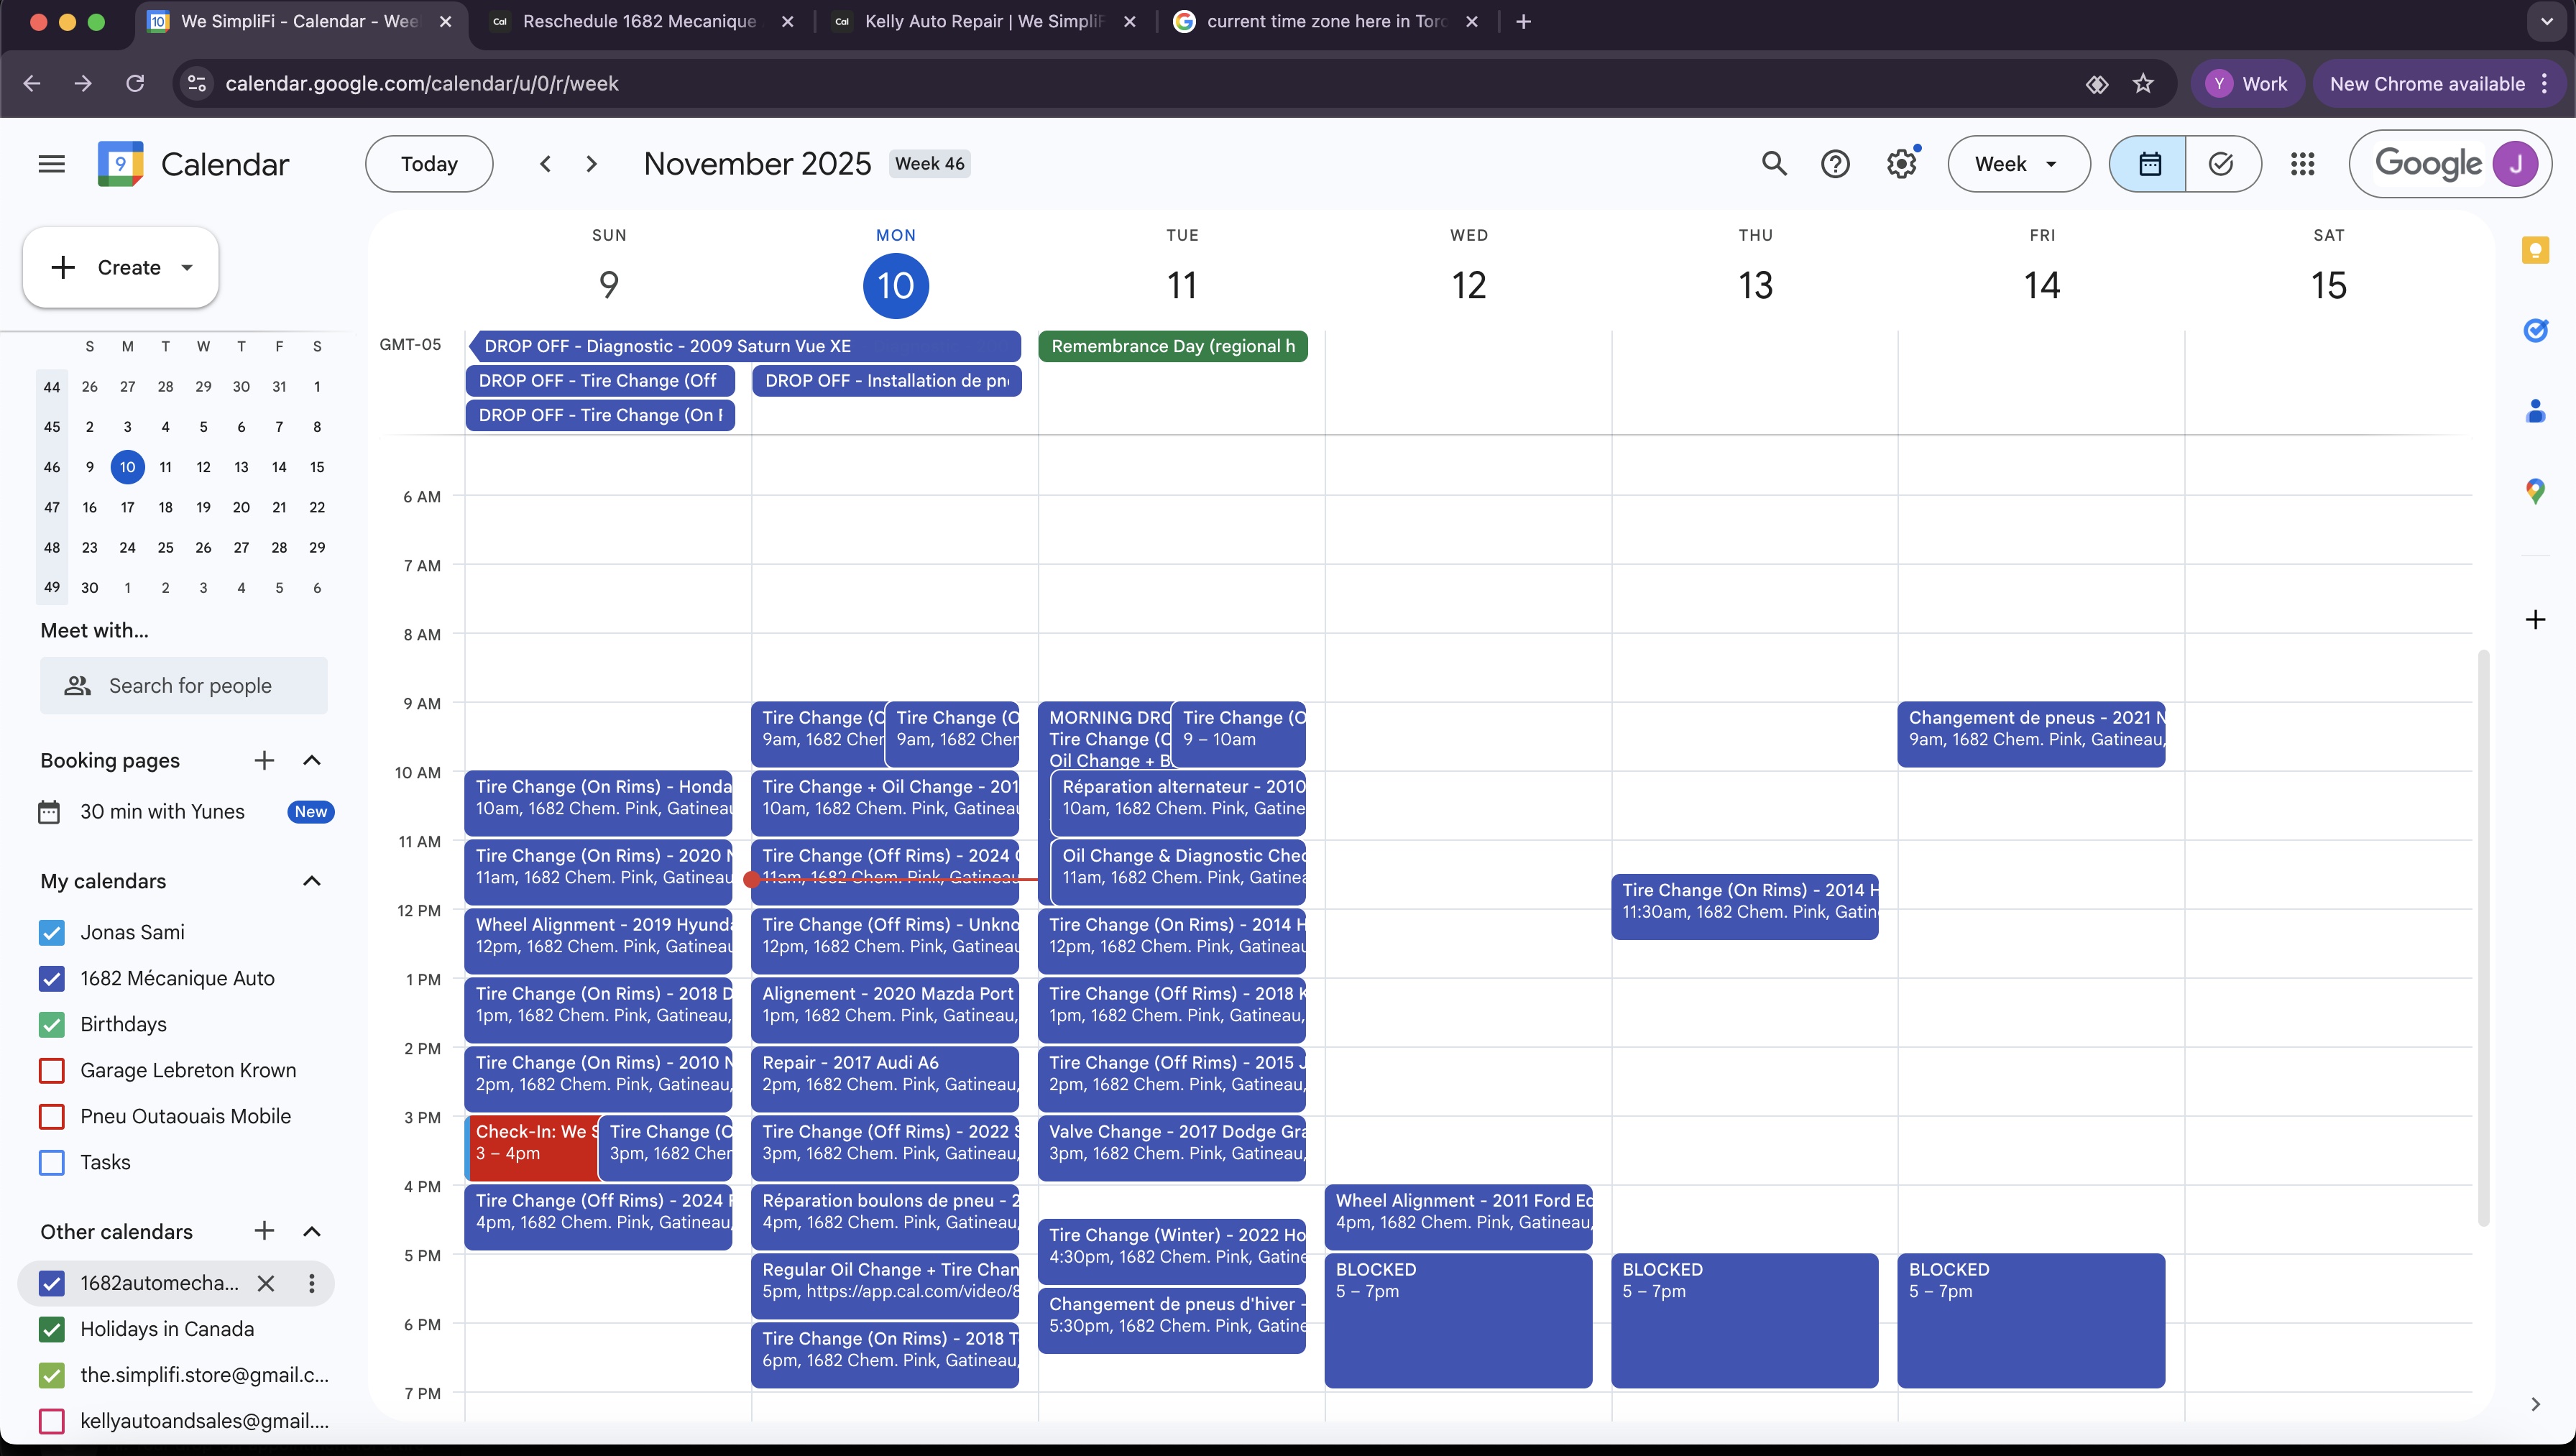Switch to the Kelly Auto Repair tab
Viewport: 2576px width, 1456px height.
[983, 21]
